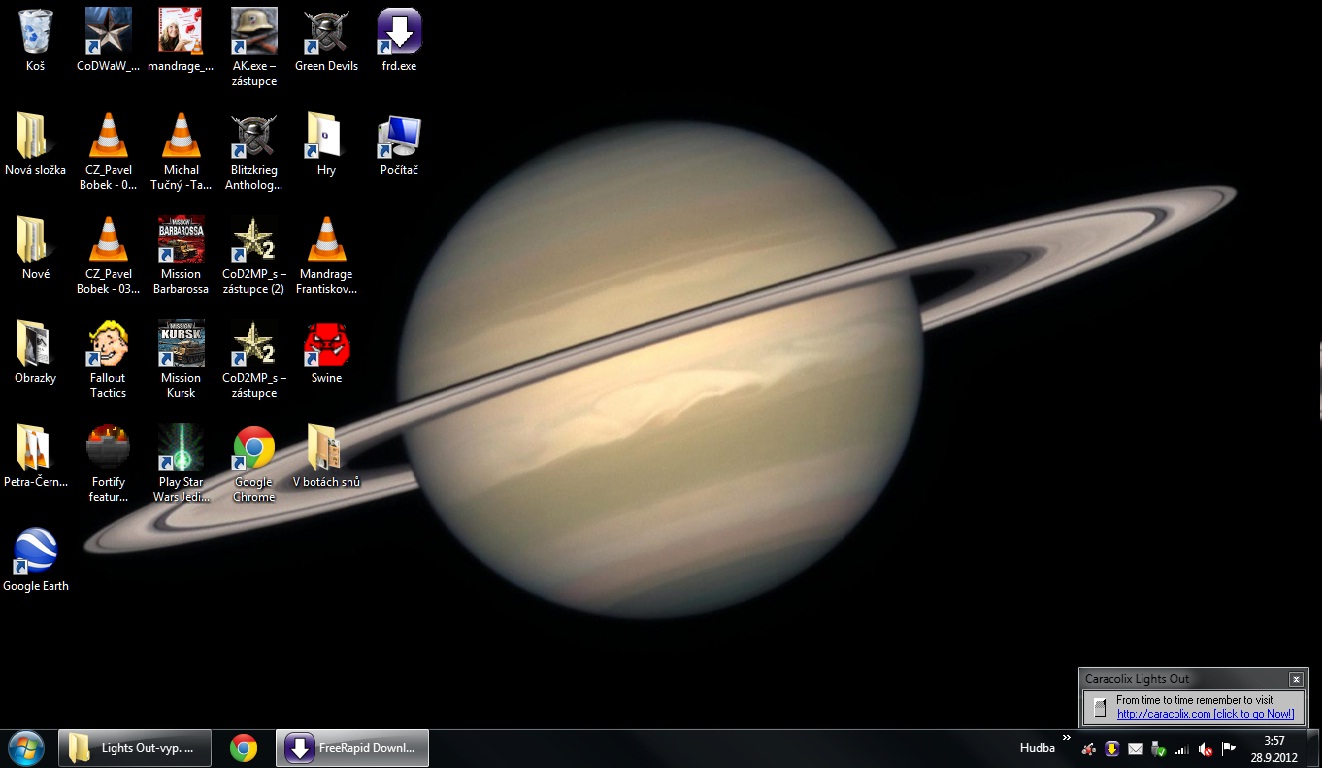Click the Play Star Wars Jedi shortcut
Viewport: 1322px width, 768px height.
(181, 448)
